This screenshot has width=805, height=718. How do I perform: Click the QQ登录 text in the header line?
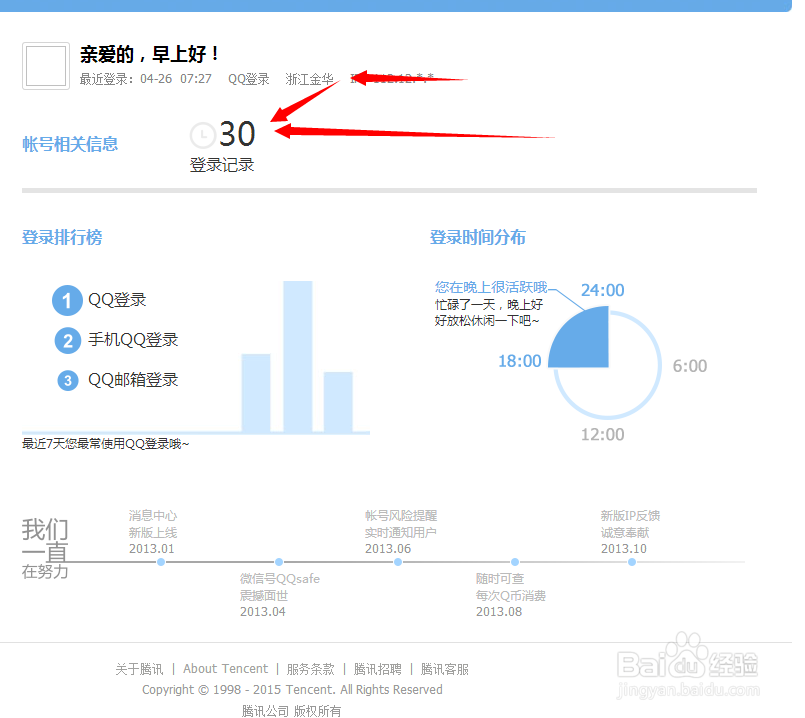pos(249,79)
